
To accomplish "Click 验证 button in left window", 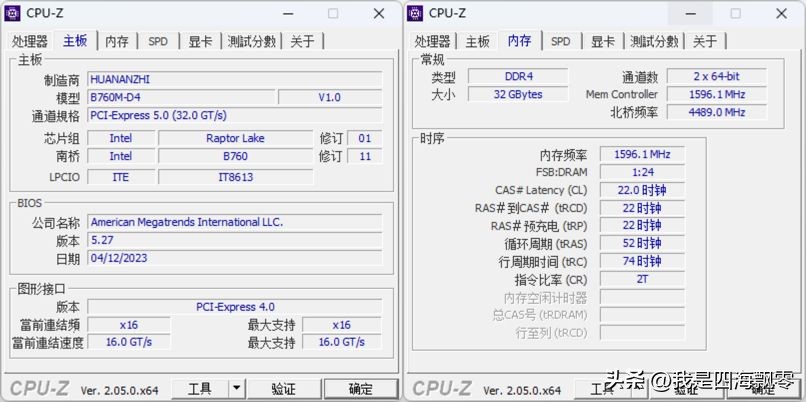I will pos(283,388).
